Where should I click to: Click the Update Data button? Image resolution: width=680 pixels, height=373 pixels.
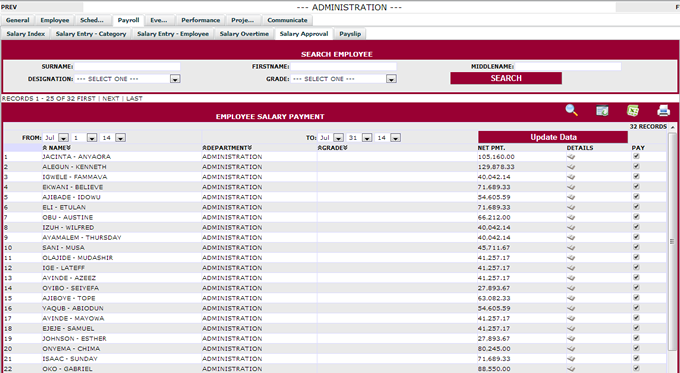553,137
